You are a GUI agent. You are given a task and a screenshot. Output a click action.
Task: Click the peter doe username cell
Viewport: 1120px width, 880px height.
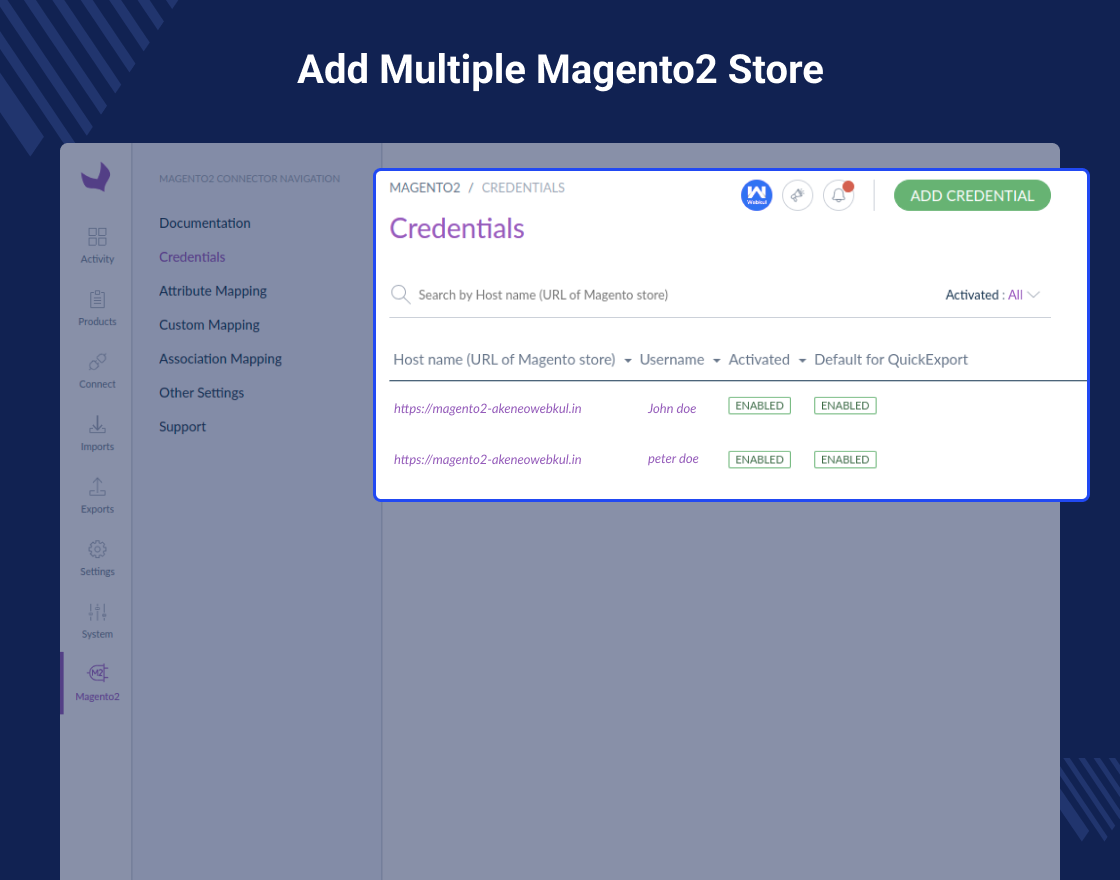673,459
